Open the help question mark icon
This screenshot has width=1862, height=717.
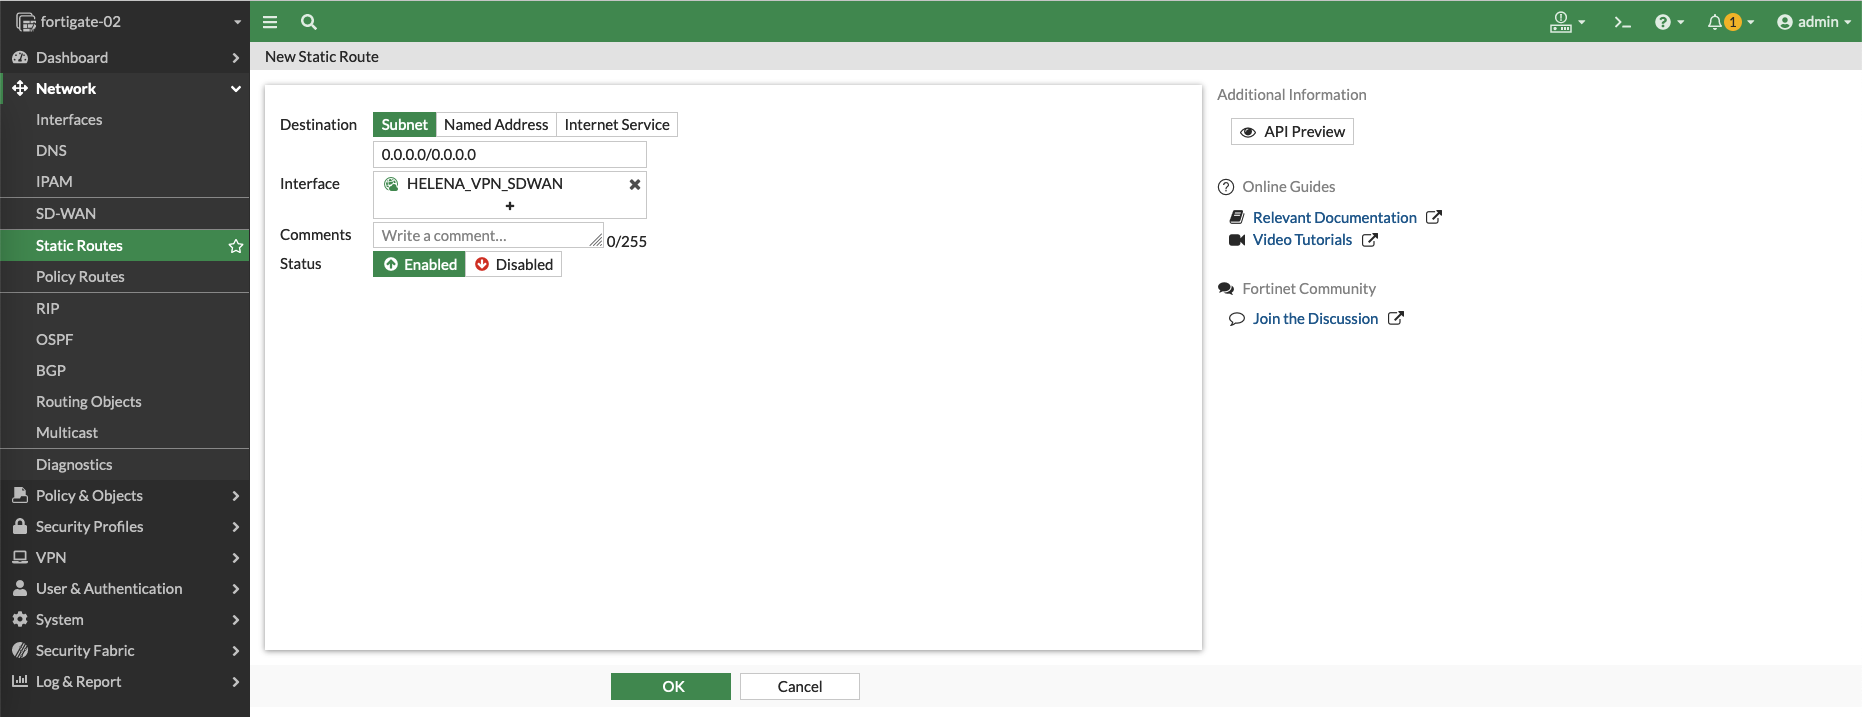click(1662, 22)
